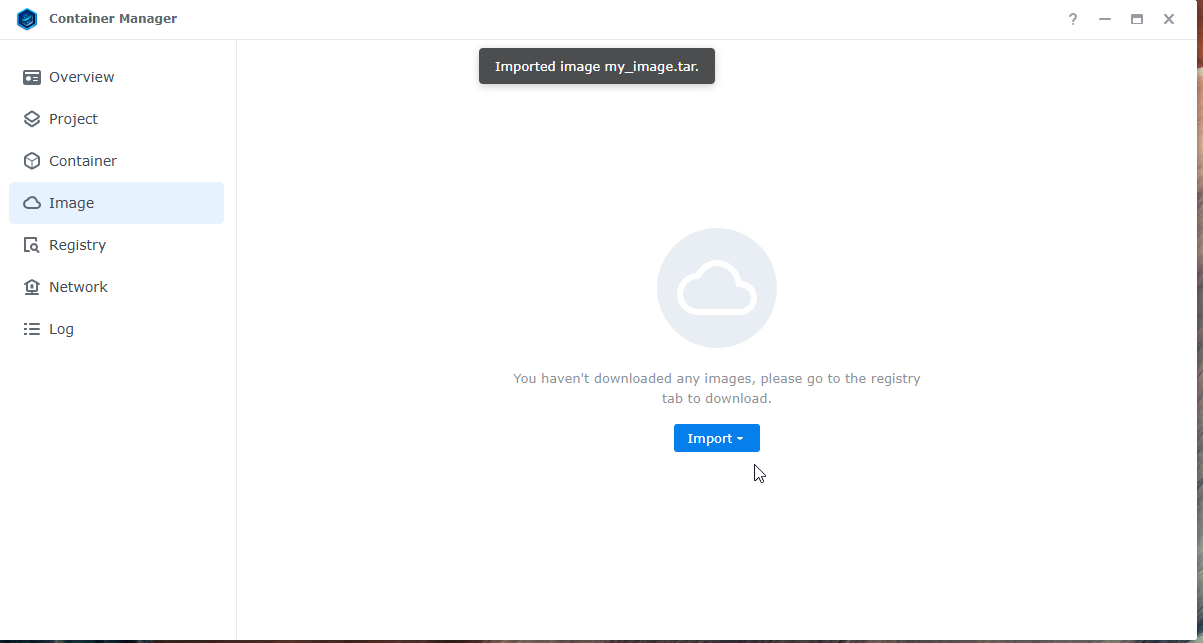
Task: Go to the Overview section label
Action: [81, 77]
